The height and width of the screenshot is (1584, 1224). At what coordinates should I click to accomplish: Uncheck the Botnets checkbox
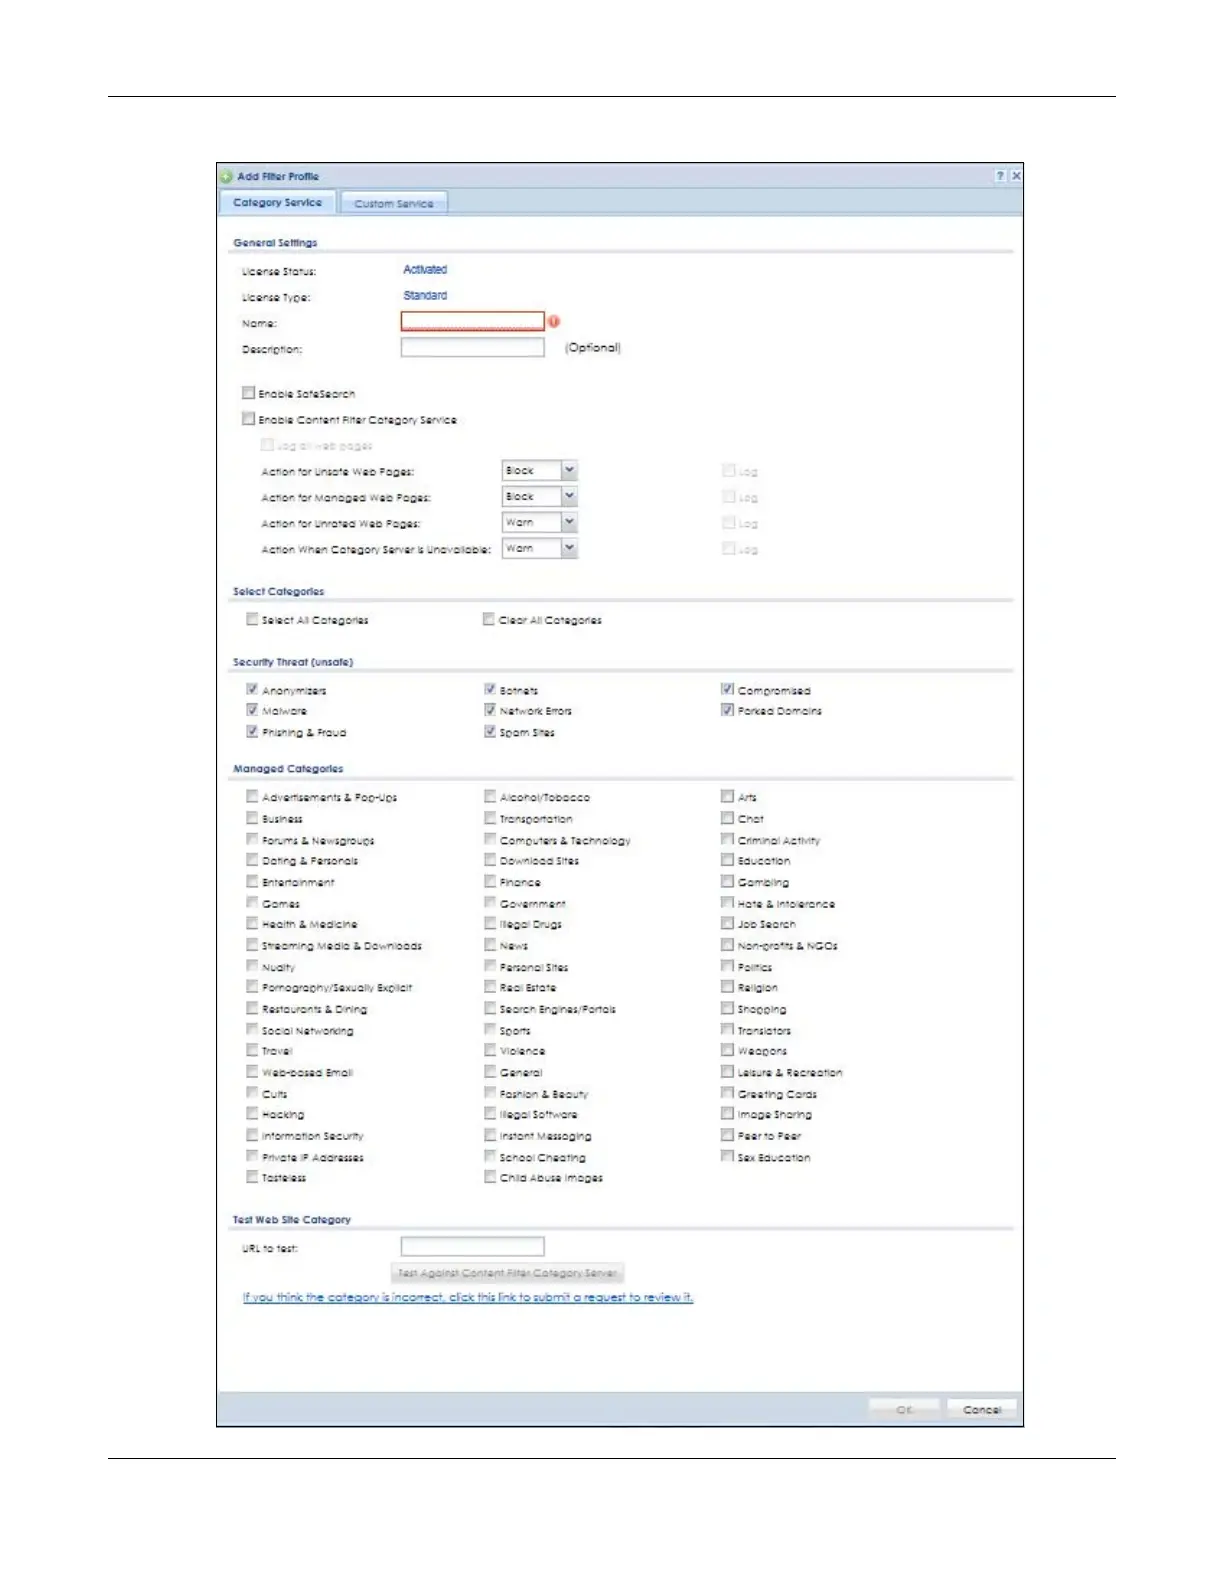click(490, 689)
